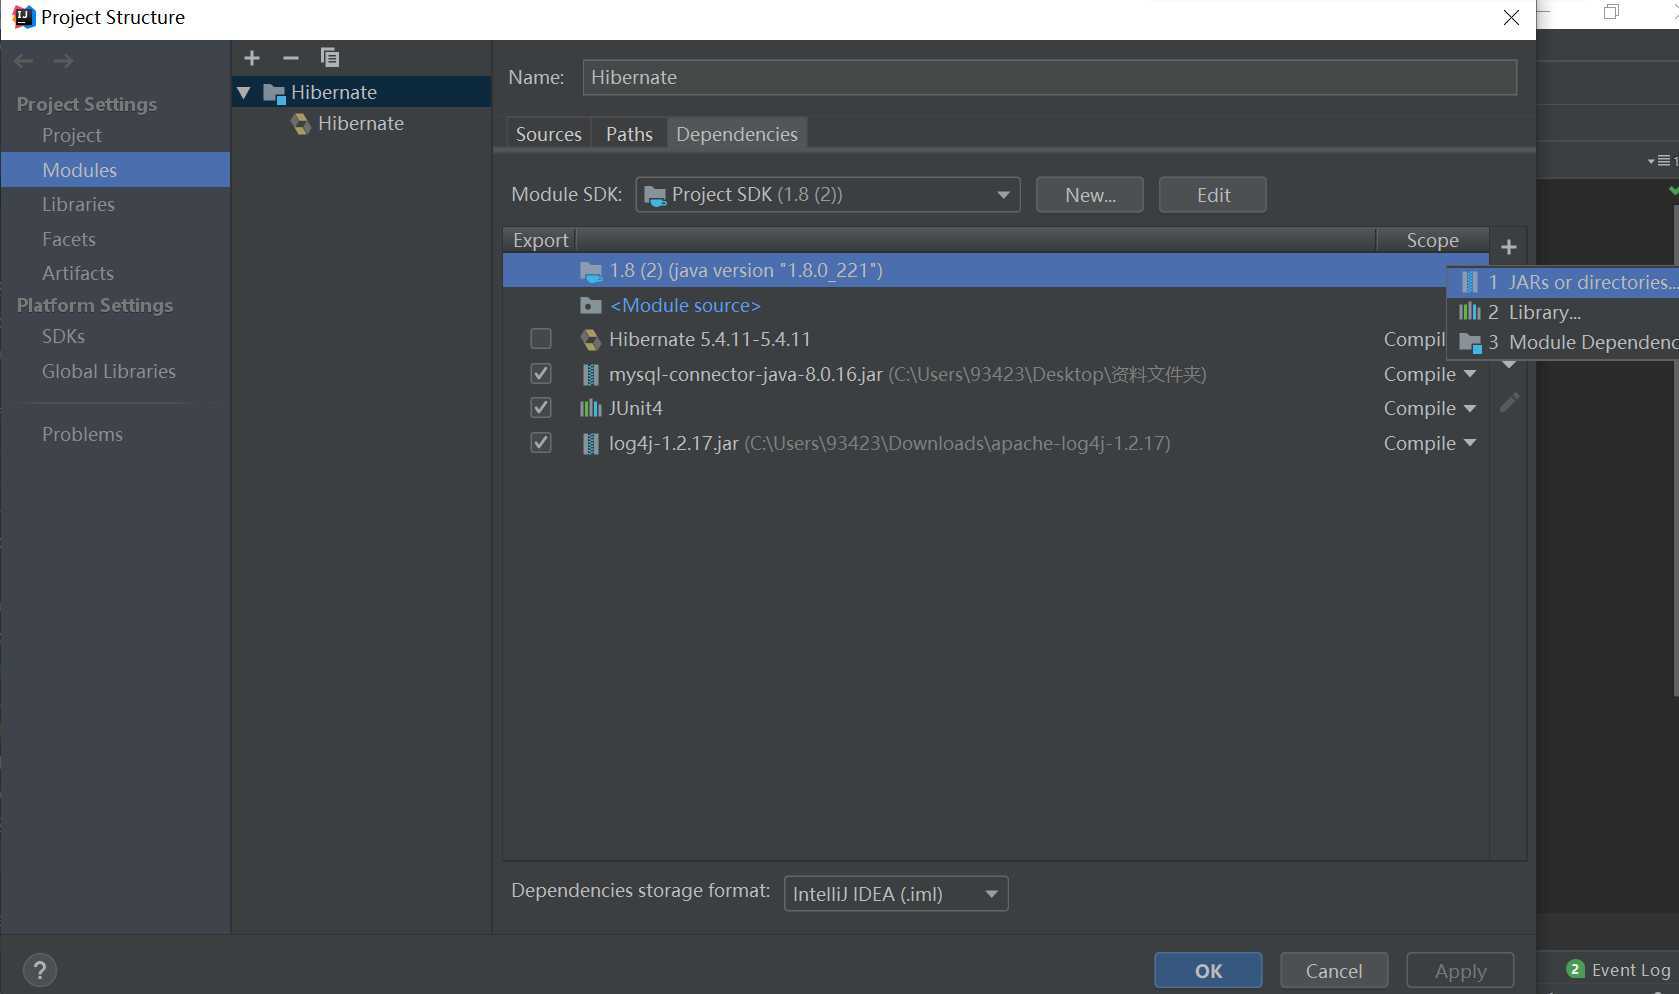Uncheck export for JUnit4

click(x=541, y=408)
